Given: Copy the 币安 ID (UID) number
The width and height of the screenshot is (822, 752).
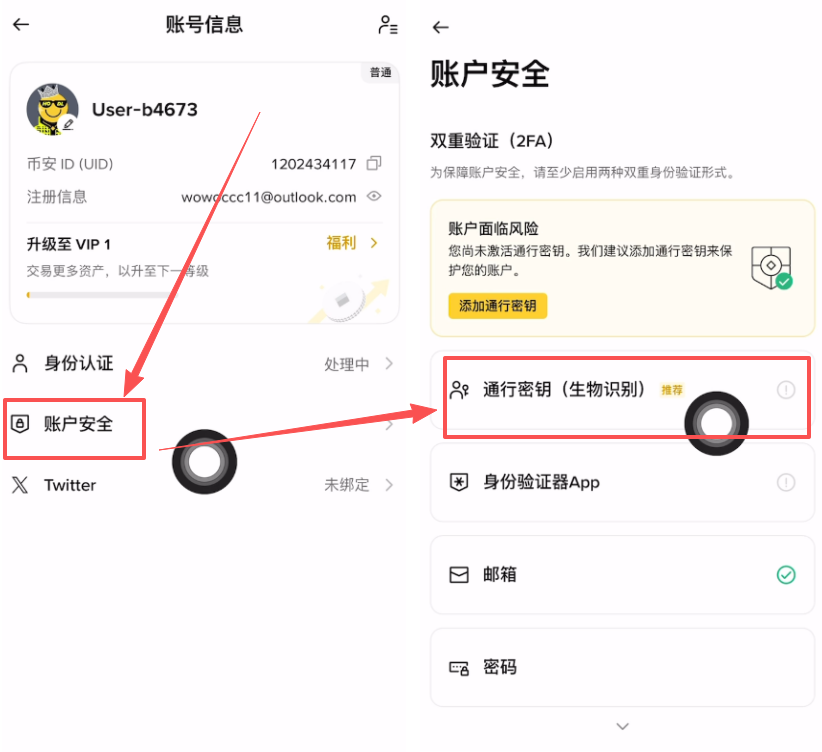Looking at the screenshot, I should 374,163.
